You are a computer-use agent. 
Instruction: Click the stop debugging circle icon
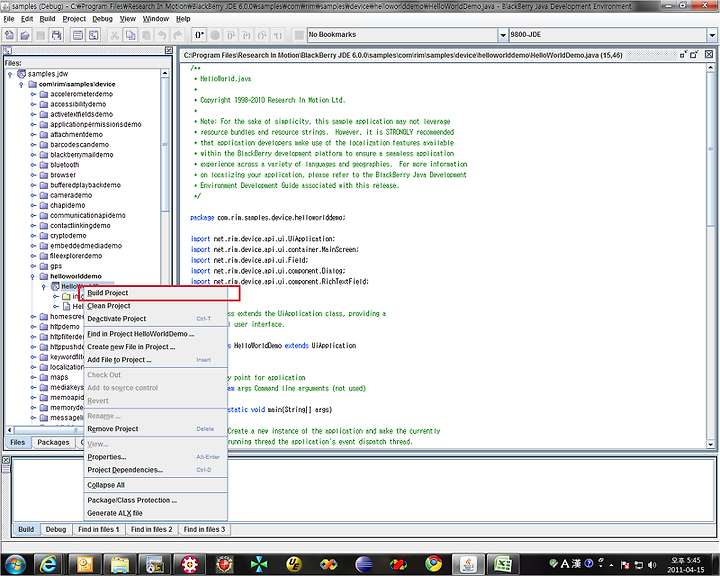coord(215,35)
